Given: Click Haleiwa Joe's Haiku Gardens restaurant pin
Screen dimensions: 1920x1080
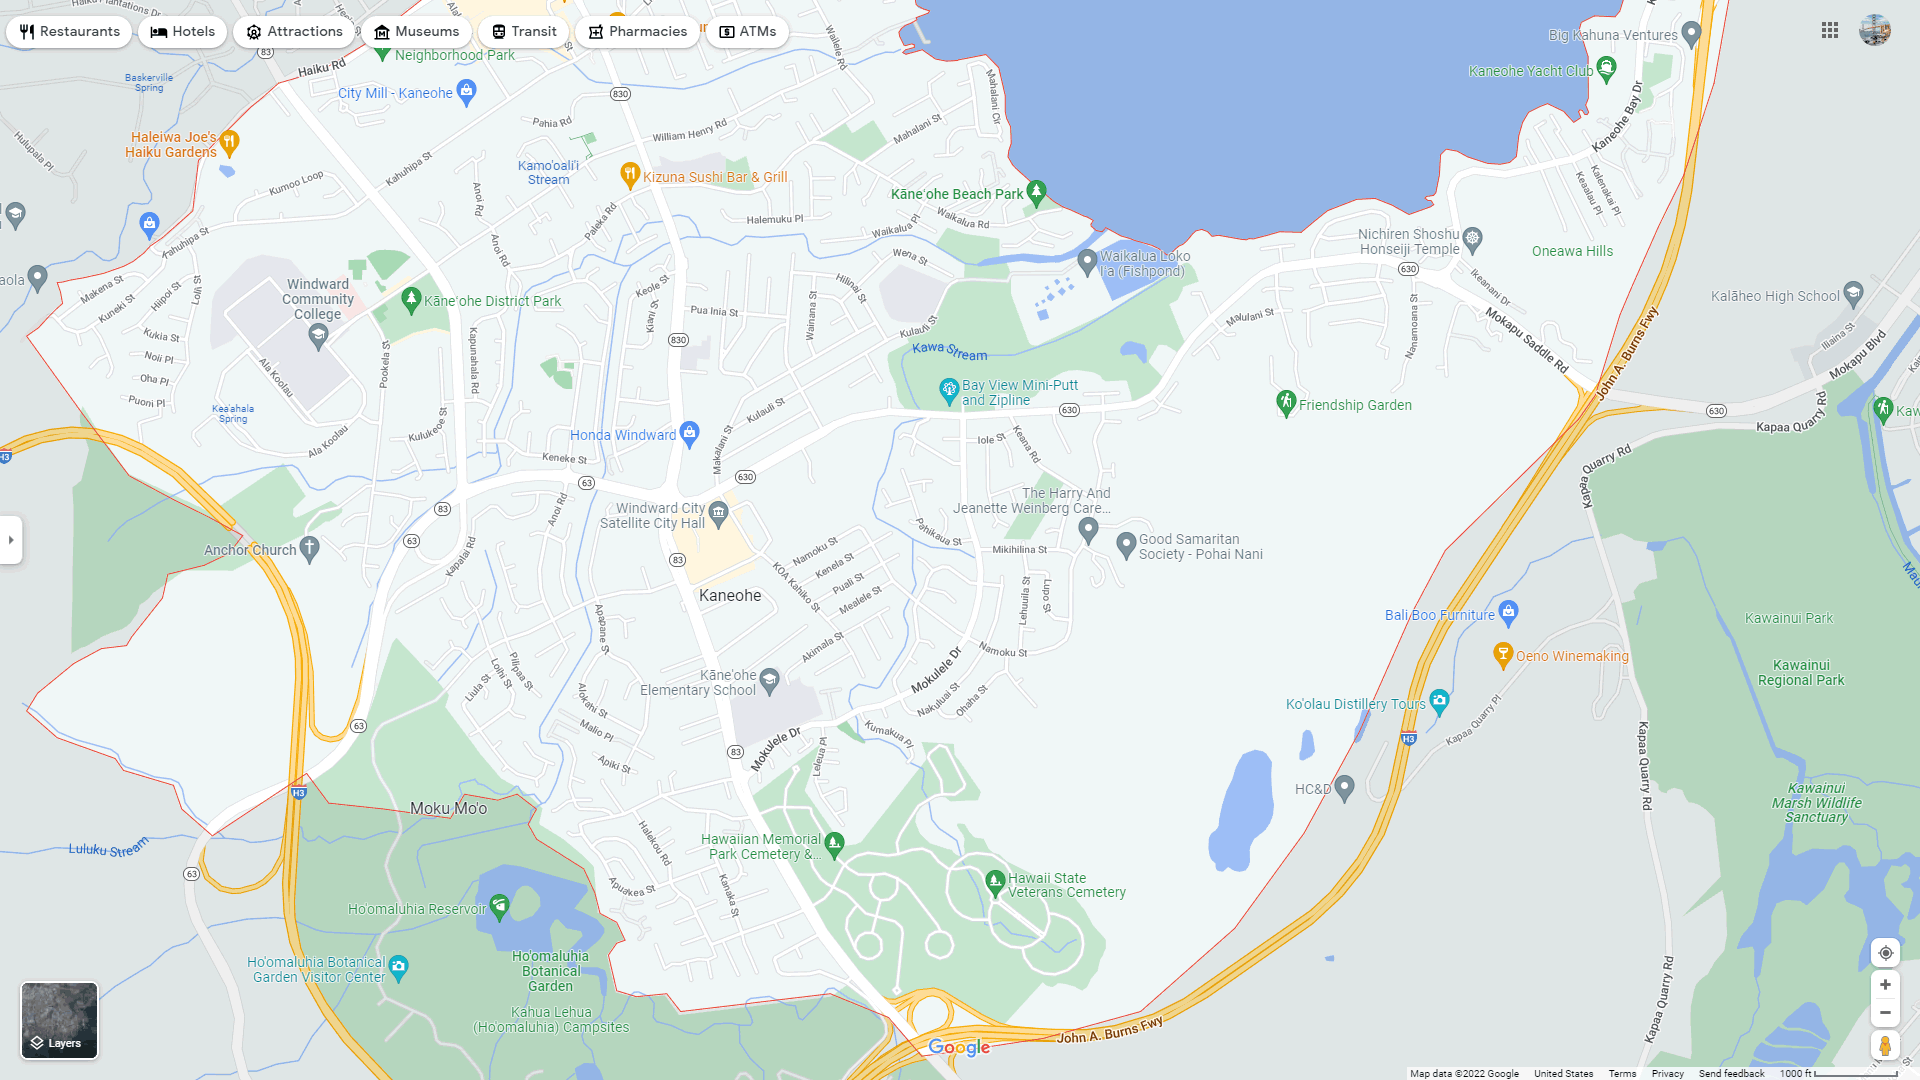Looking at the screenshot, I should [229, 143].
